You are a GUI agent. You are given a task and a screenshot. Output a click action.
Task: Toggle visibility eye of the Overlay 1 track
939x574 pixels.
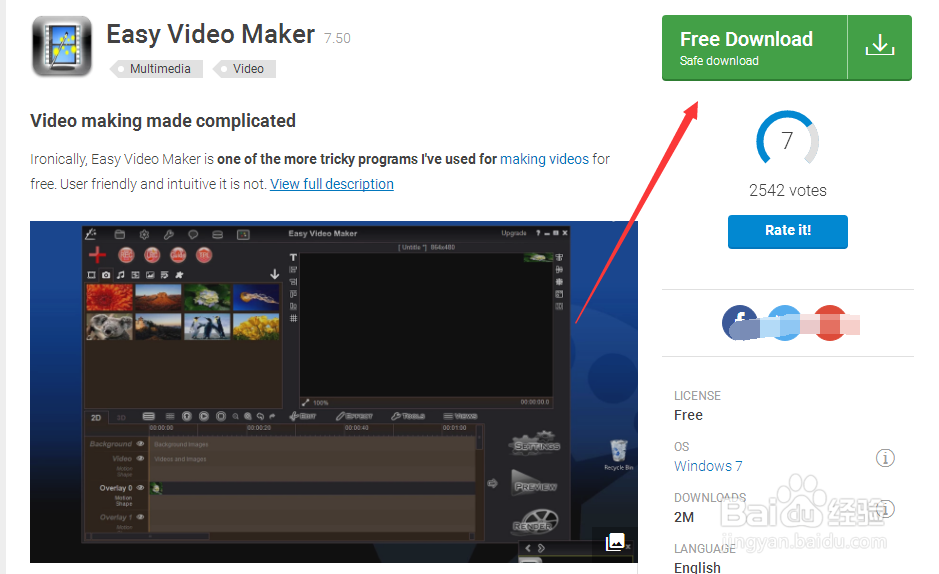coord(141,517)
